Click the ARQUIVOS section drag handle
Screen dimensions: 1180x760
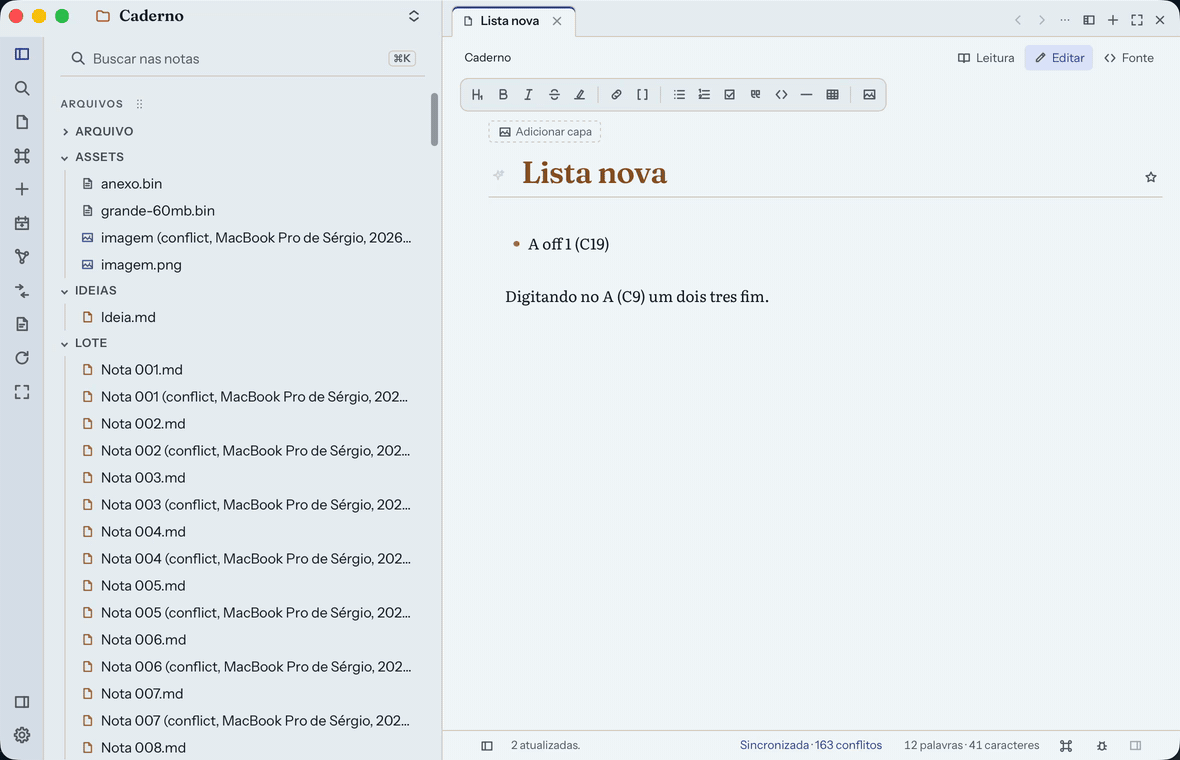[x=139, y=104]
